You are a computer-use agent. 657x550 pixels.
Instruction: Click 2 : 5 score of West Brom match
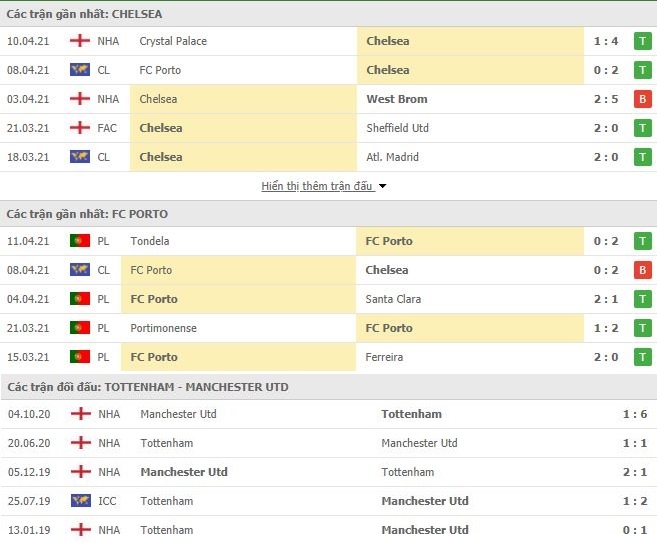606,99
